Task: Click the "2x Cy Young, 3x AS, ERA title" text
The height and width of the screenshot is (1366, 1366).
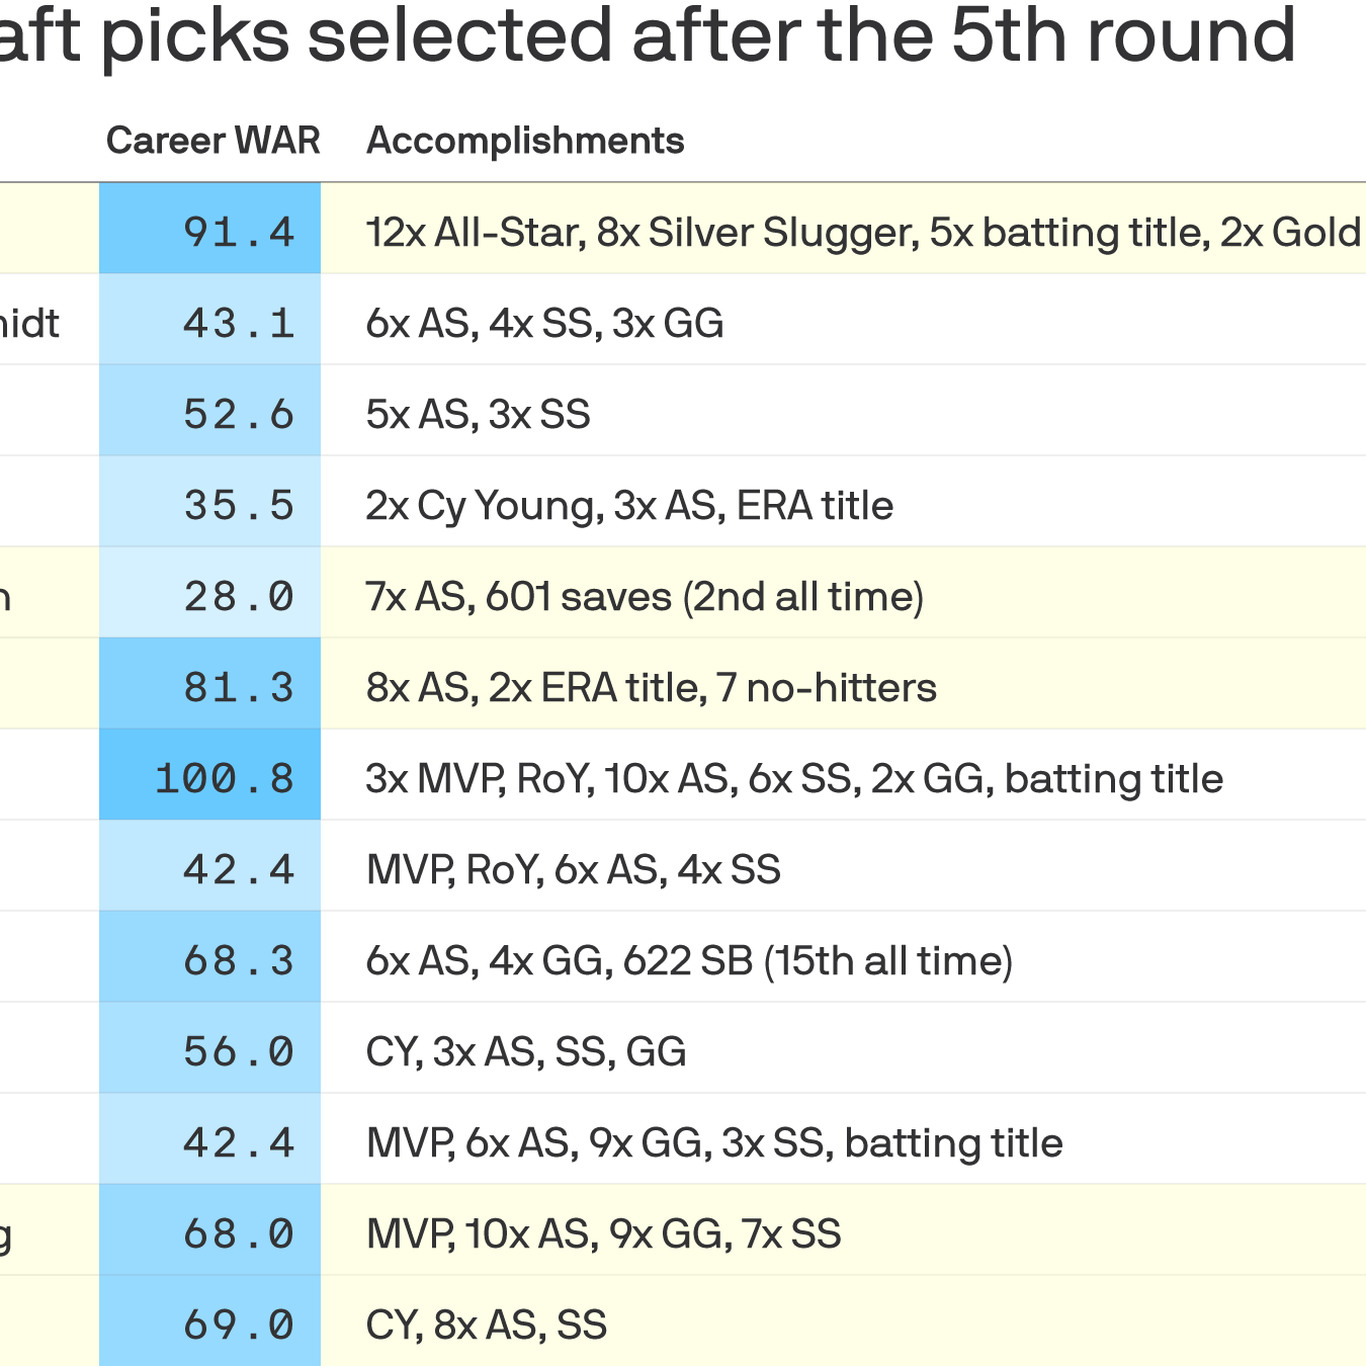Action: pos(629,505)
